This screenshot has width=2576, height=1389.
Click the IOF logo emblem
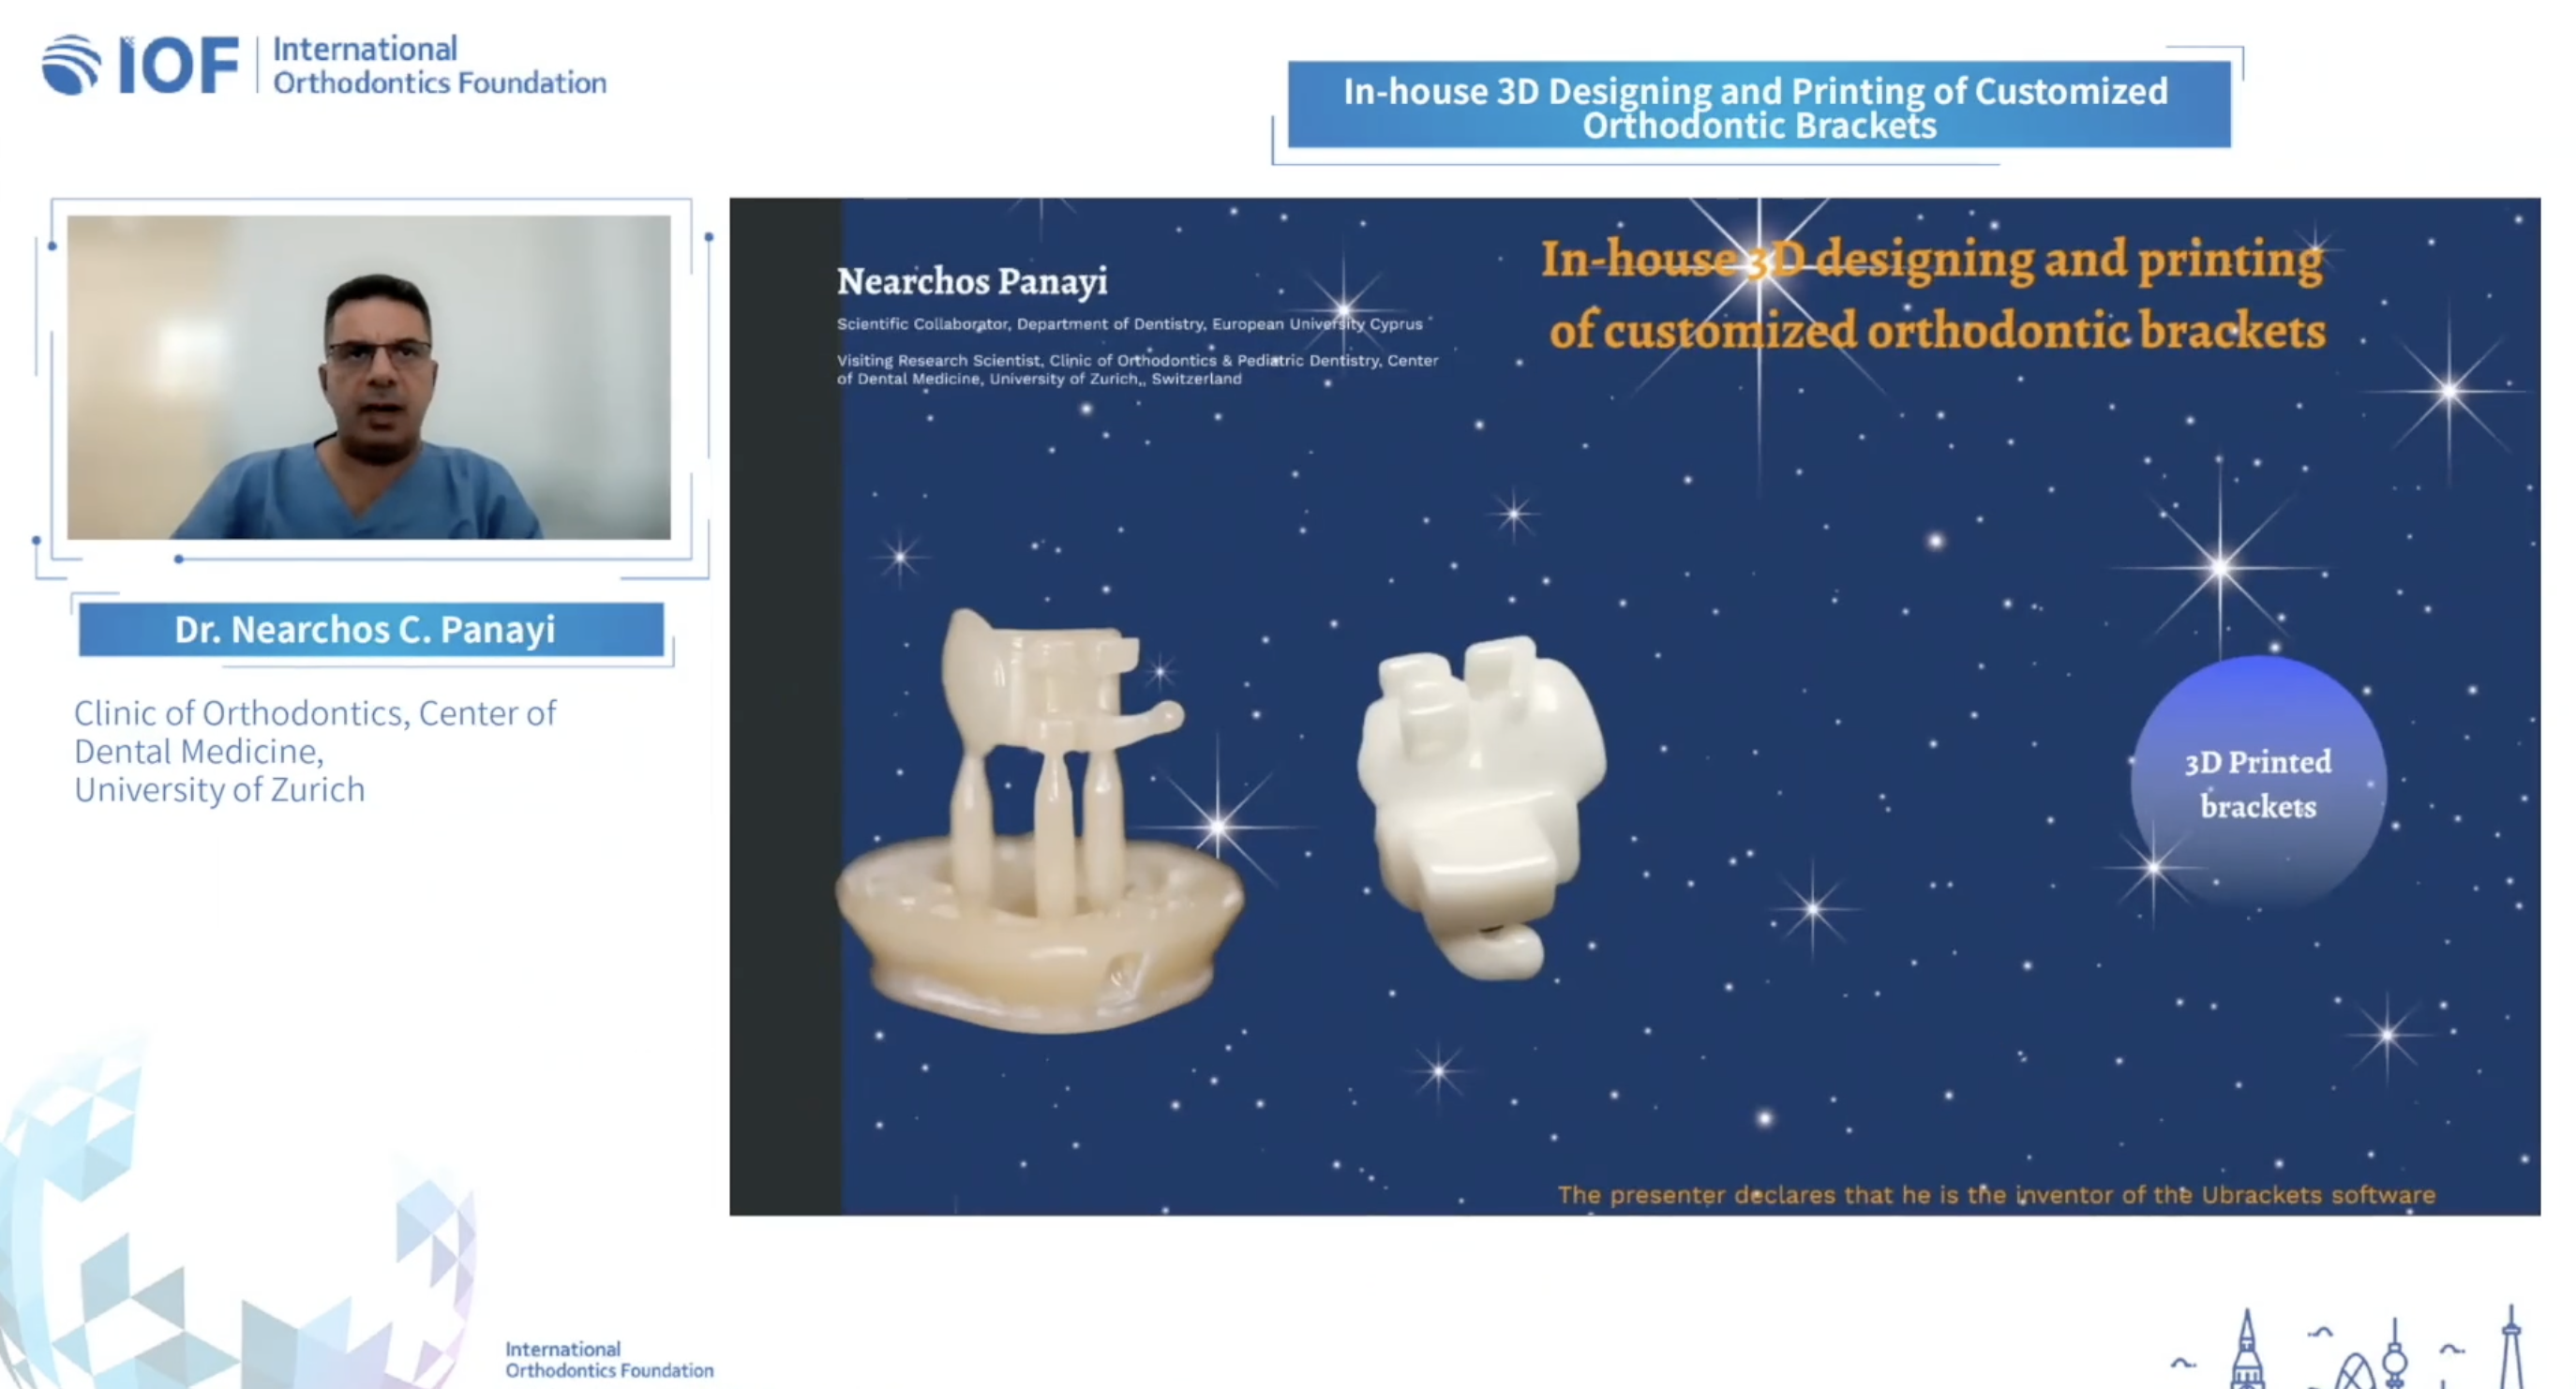[71, 65]
